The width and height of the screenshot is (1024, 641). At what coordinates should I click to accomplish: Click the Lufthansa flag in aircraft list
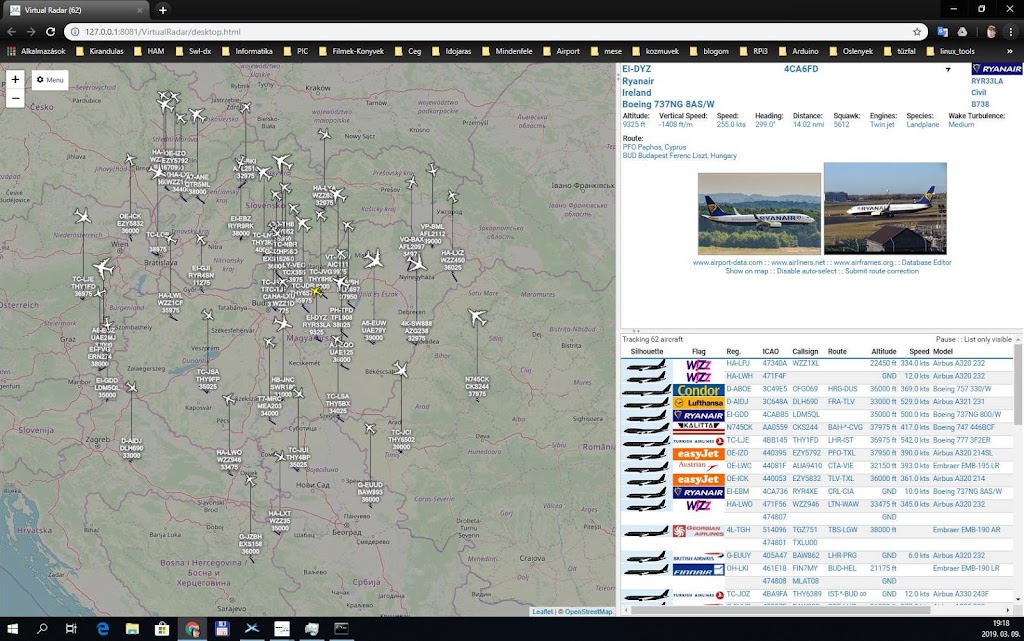(x=698, y=402)
